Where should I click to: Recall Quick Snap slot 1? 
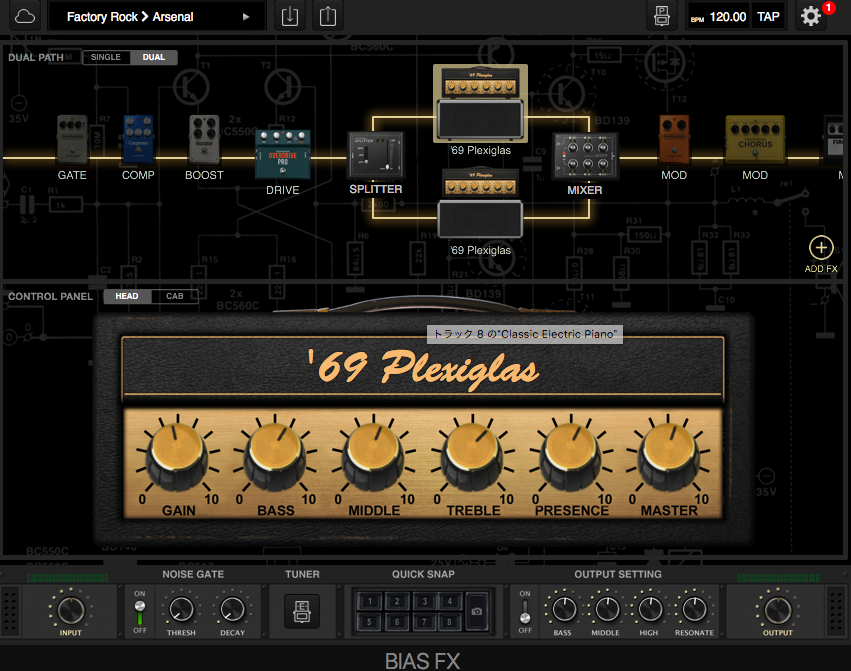click(x=370, y=601)
